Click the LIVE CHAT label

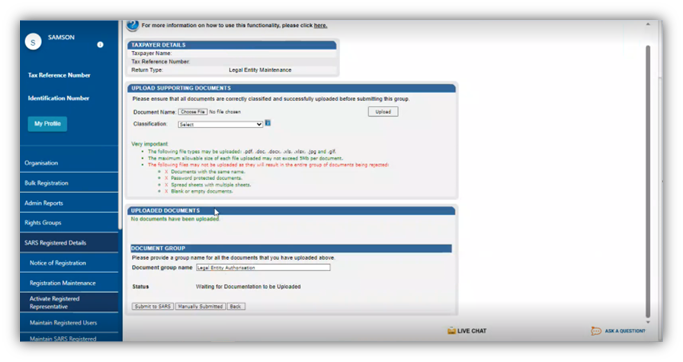coord(472,331)
